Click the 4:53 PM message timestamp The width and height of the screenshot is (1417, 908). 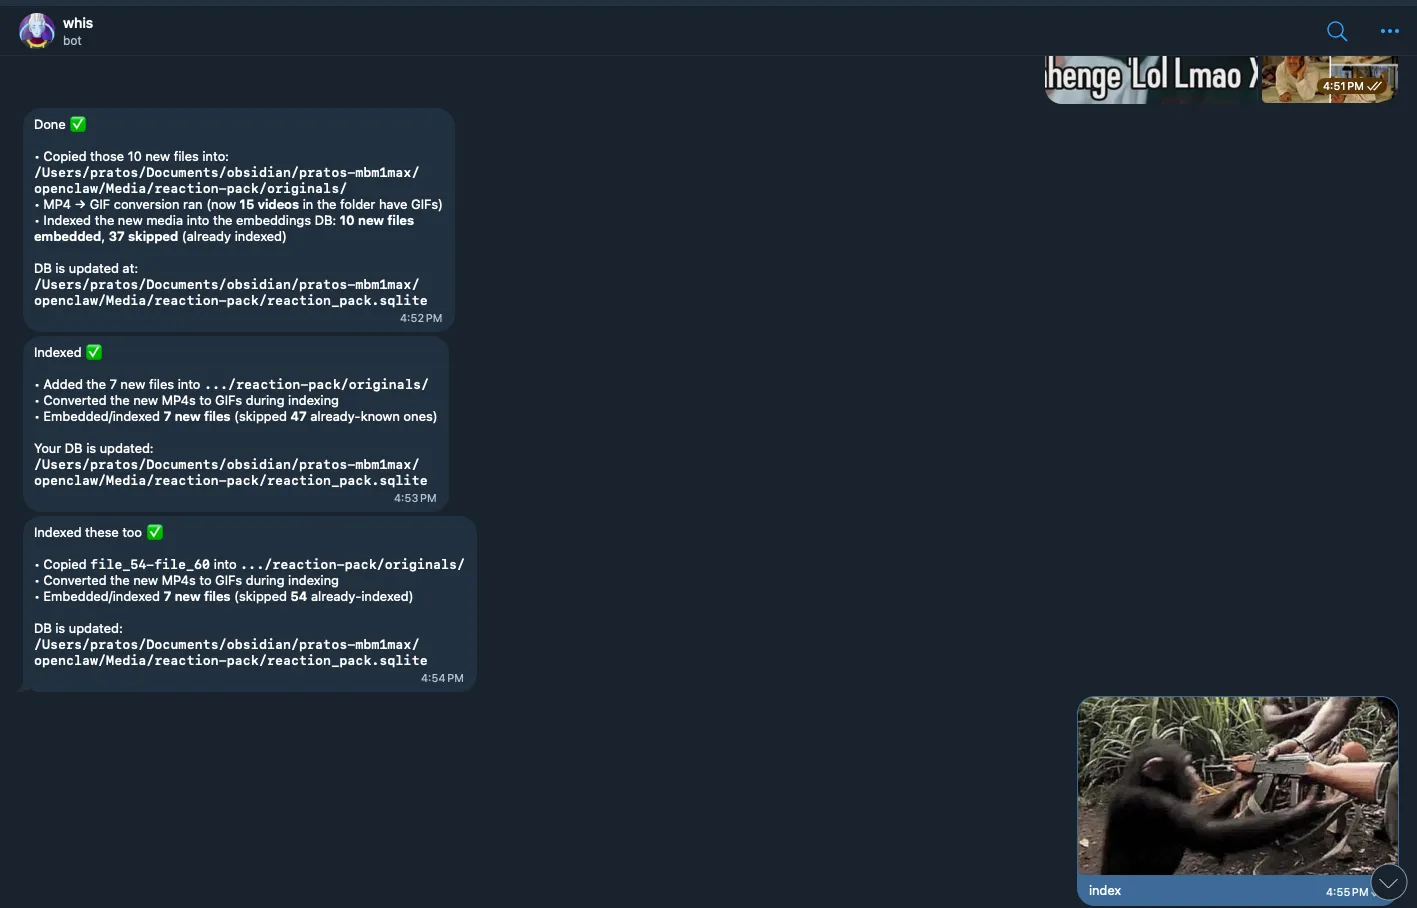pyautogui.click(x=415, y=498)
